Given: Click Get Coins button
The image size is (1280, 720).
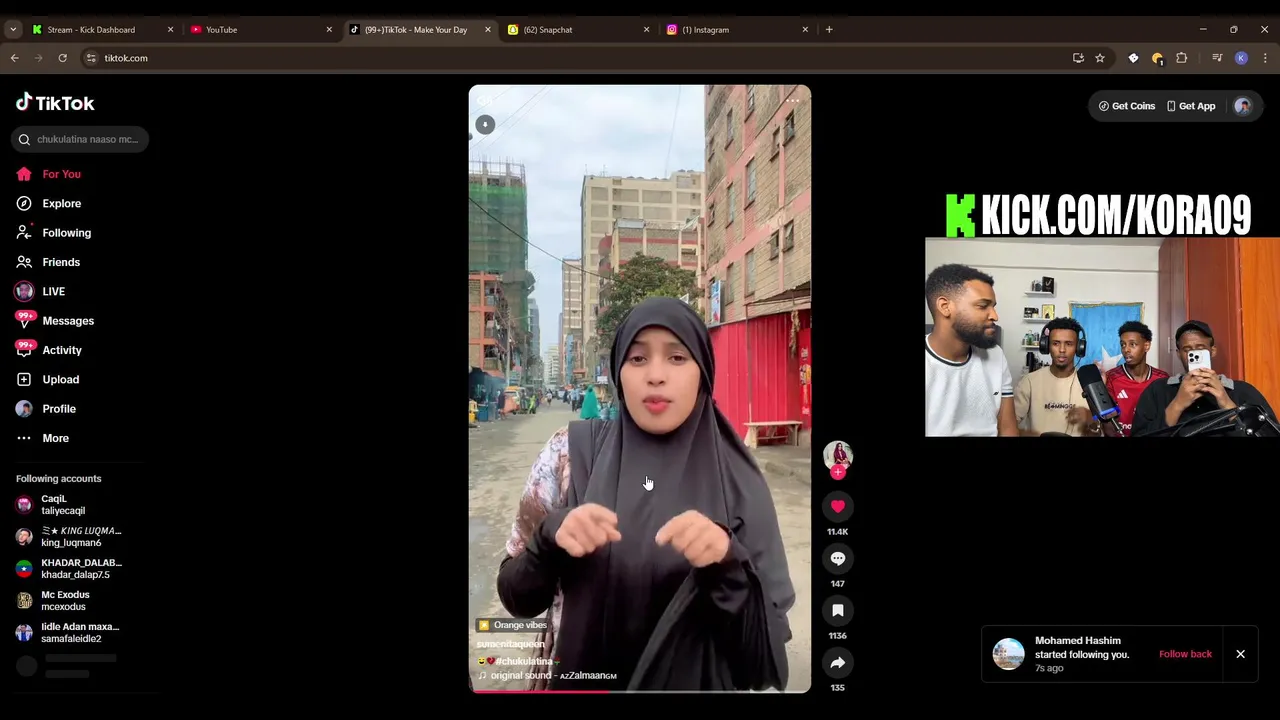Looking at the screenshot, I should tap(1127, 106).
